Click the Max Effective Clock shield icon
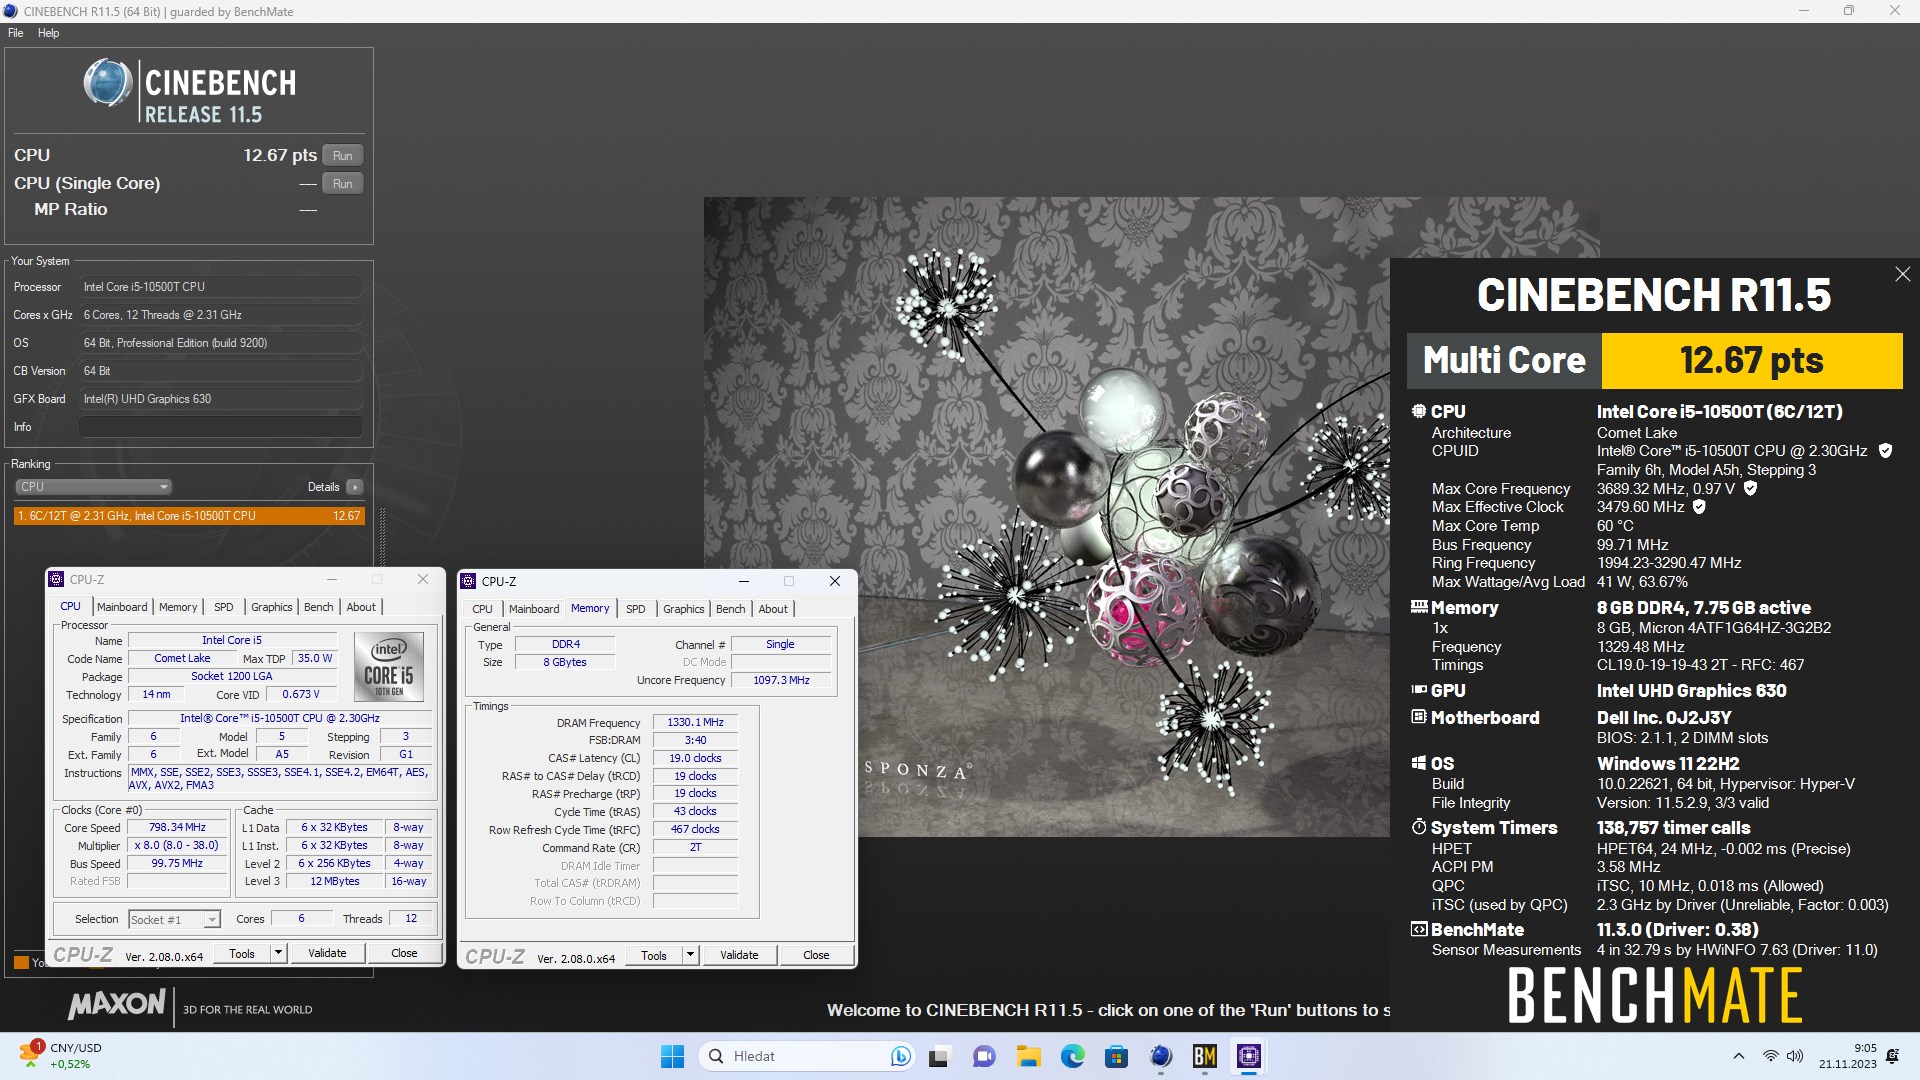This screenshot has width=1920, height=1080. tap(1699, 507)
